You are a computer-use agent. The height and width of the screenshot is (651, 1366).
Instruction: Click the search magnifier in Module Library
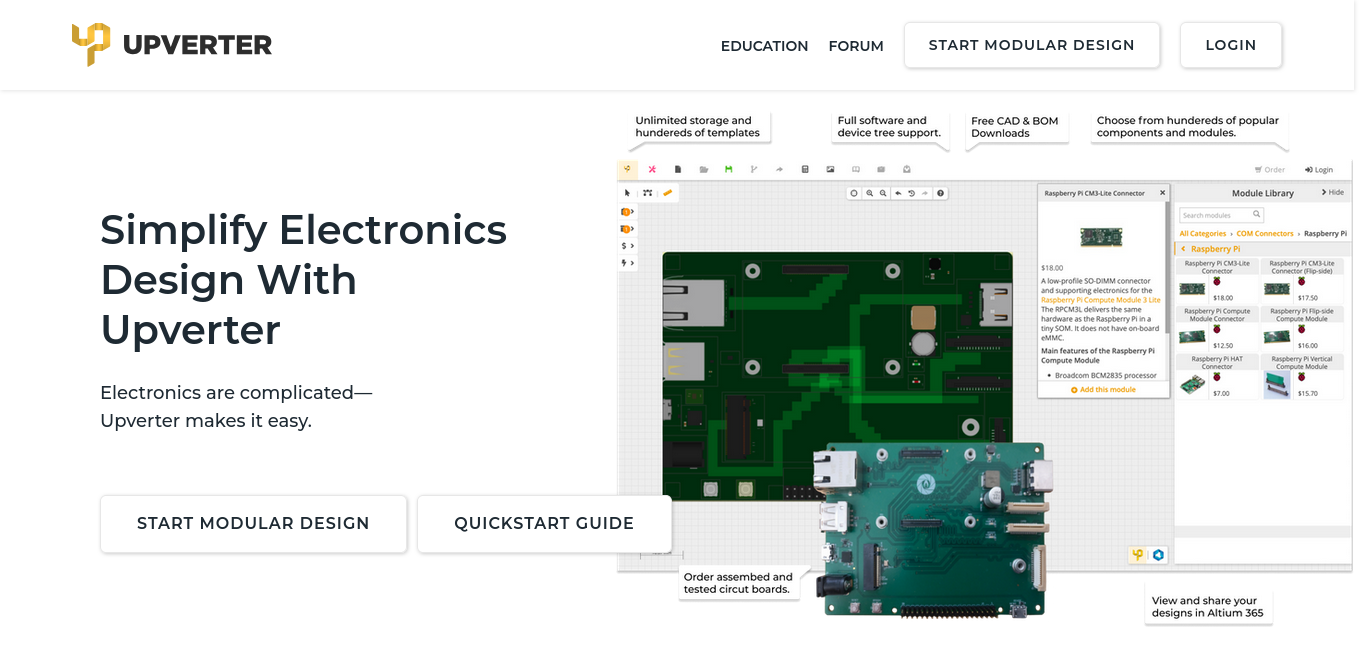click(x=1257, y=214)
